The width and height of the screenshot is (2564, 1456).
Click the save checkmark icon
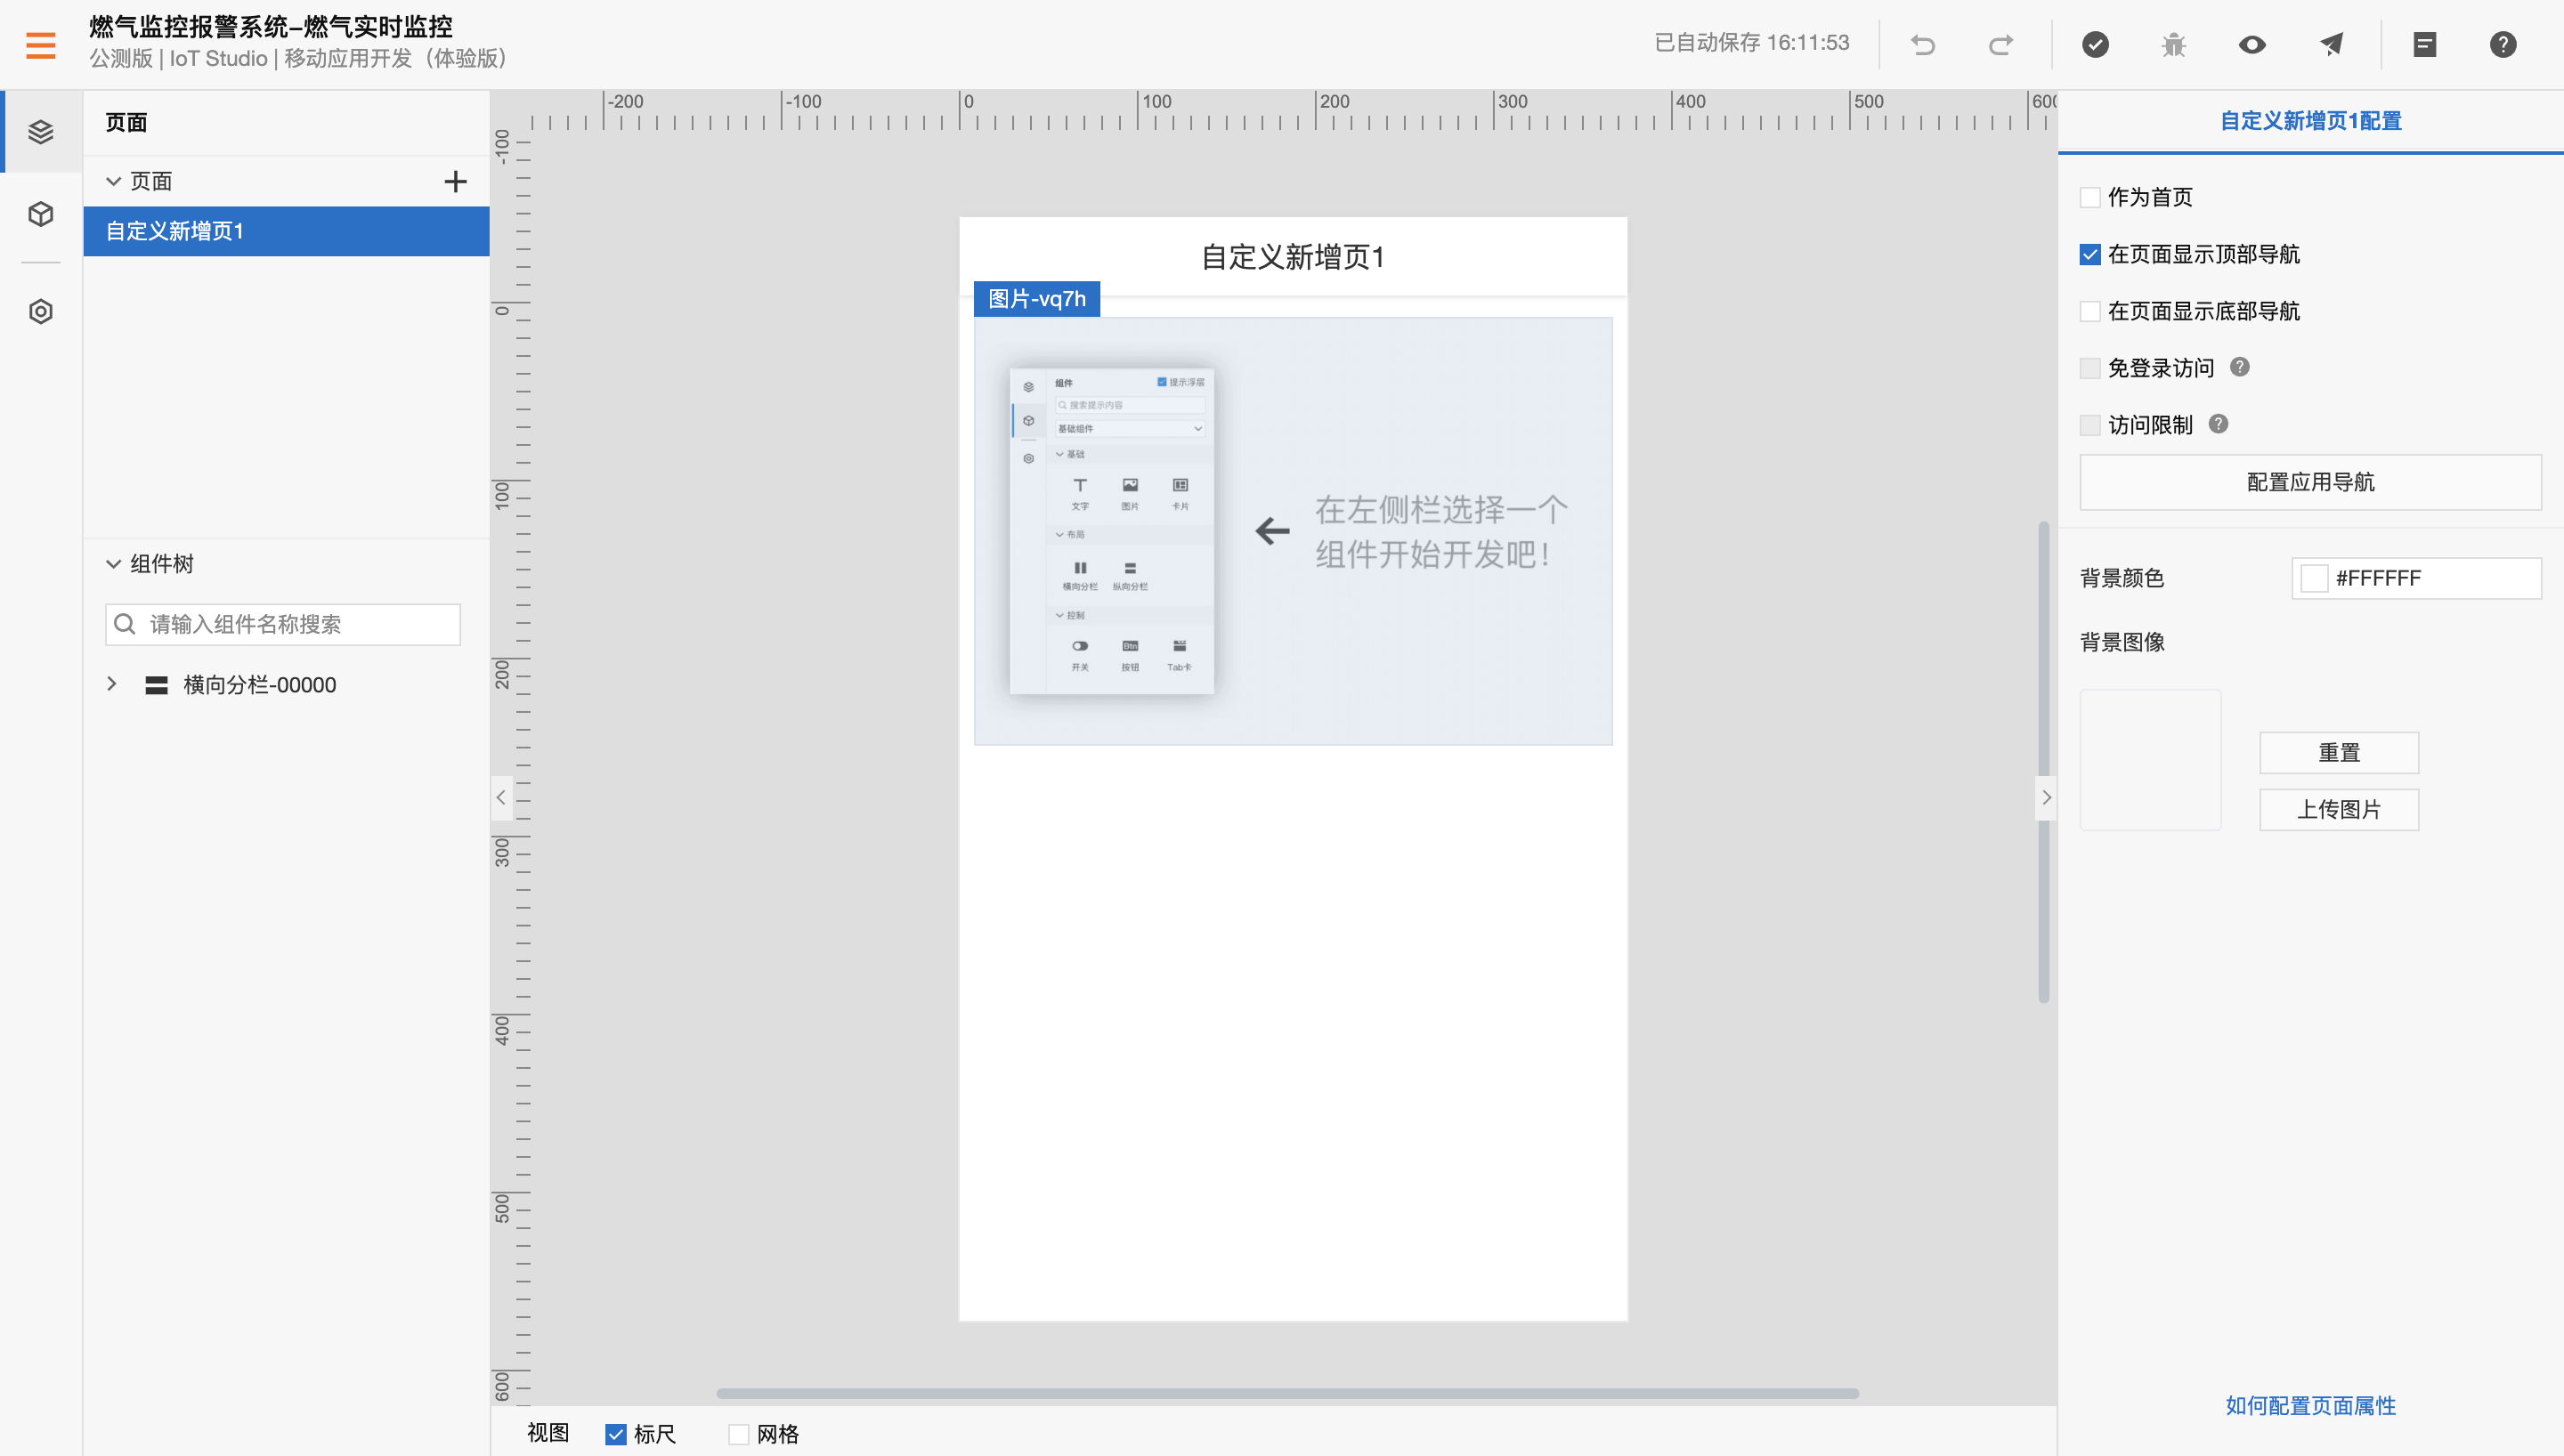tap(2095, 44)
